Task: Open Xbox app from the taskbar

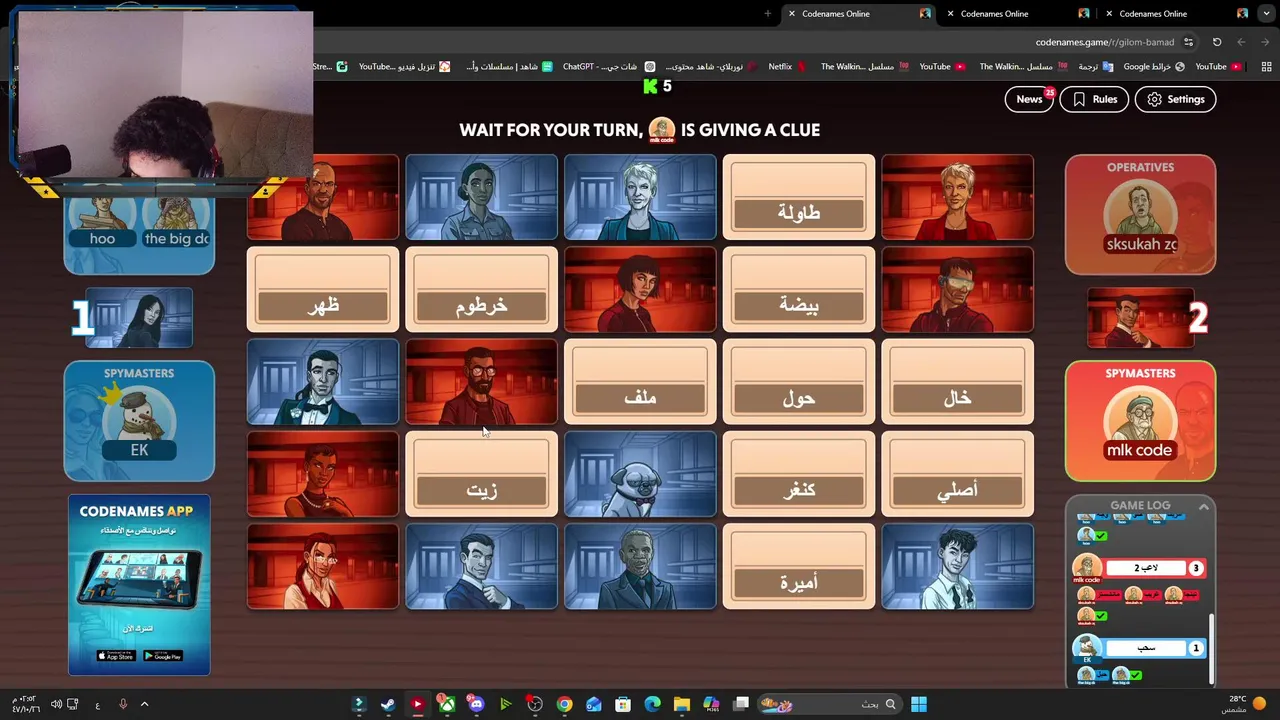Action: 446,704
